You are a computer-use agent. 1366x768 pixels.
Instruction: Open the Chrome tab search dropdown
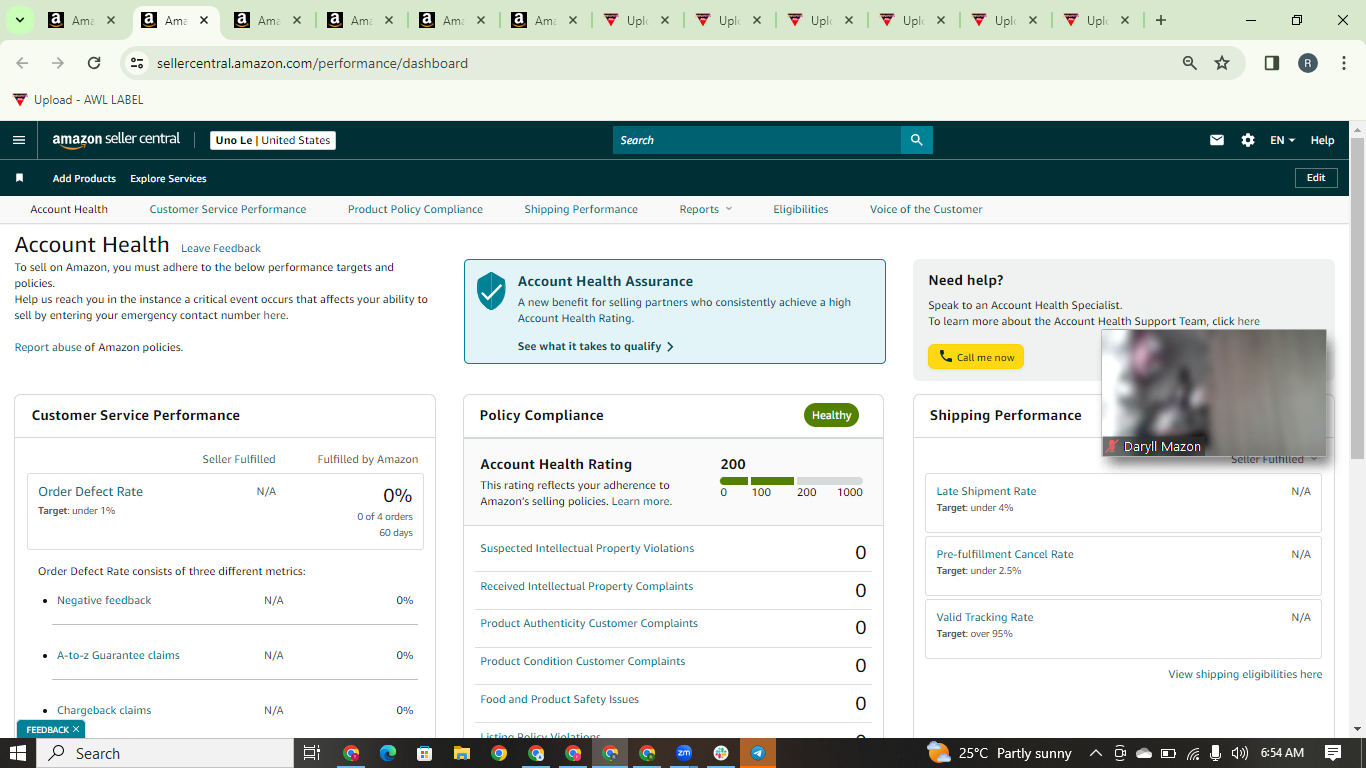(19, 20)
